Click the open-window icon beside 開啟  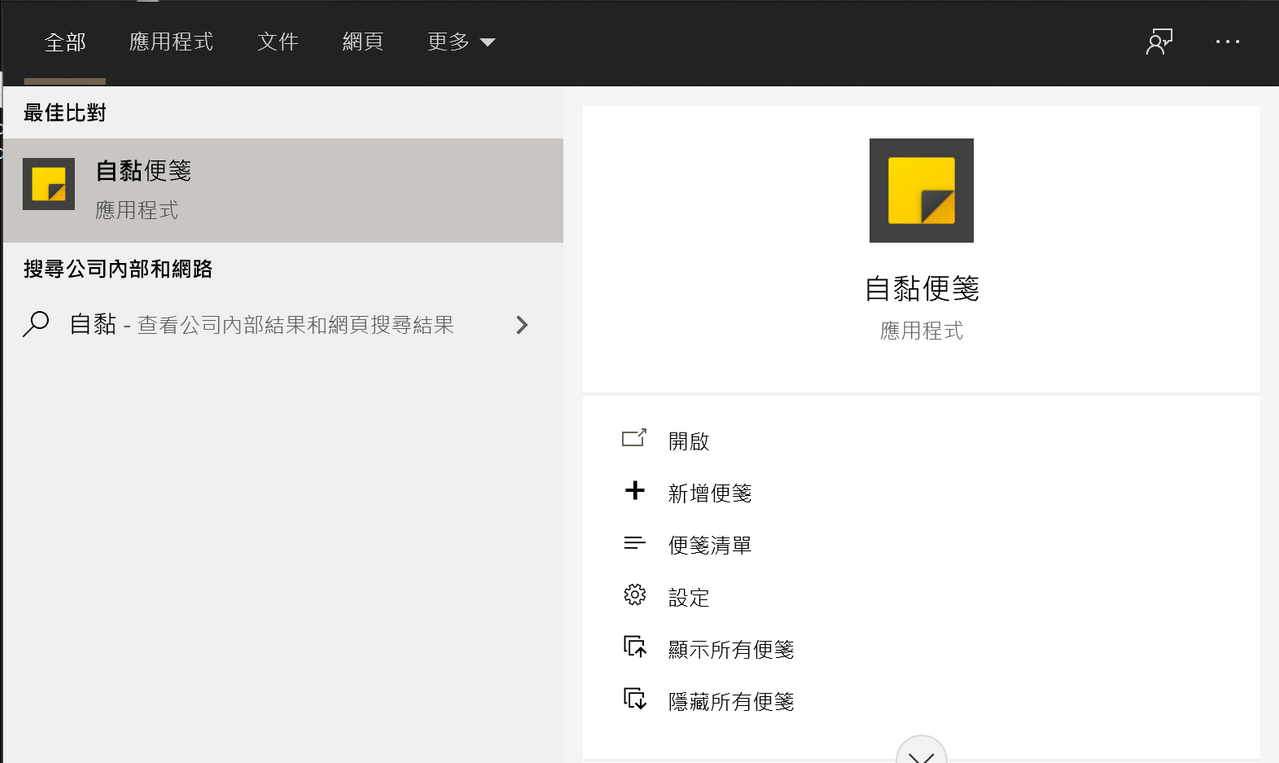pyautogui.click(x=634, y=439)
